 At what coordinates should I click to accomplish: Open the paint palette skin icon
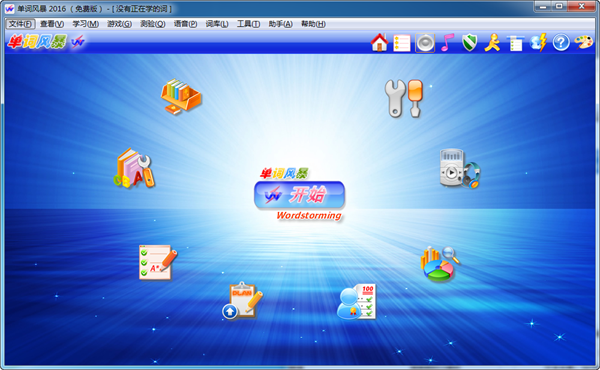click(x=584, y=42)
